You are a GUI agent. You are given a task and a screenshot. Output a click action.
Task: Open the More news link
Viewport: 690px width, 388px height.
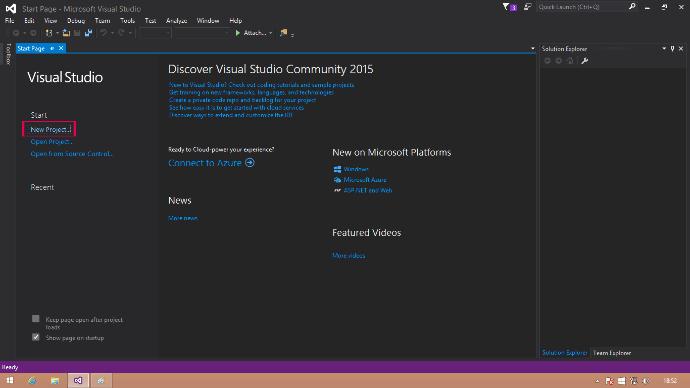183,218
